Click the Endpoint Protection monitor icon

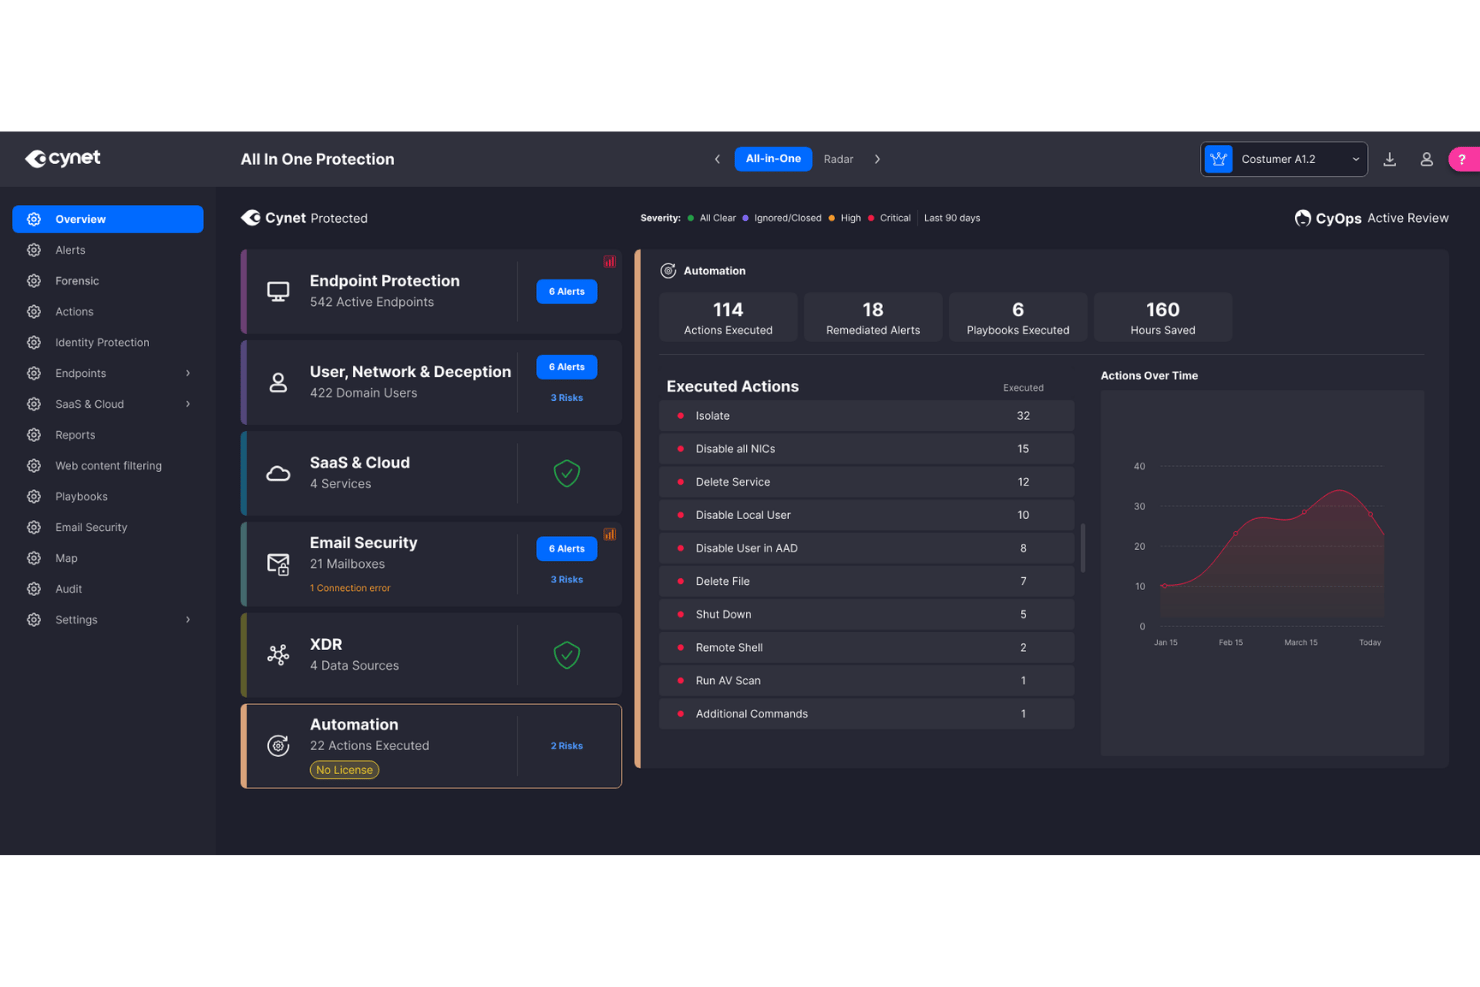(x=278, y=291)
